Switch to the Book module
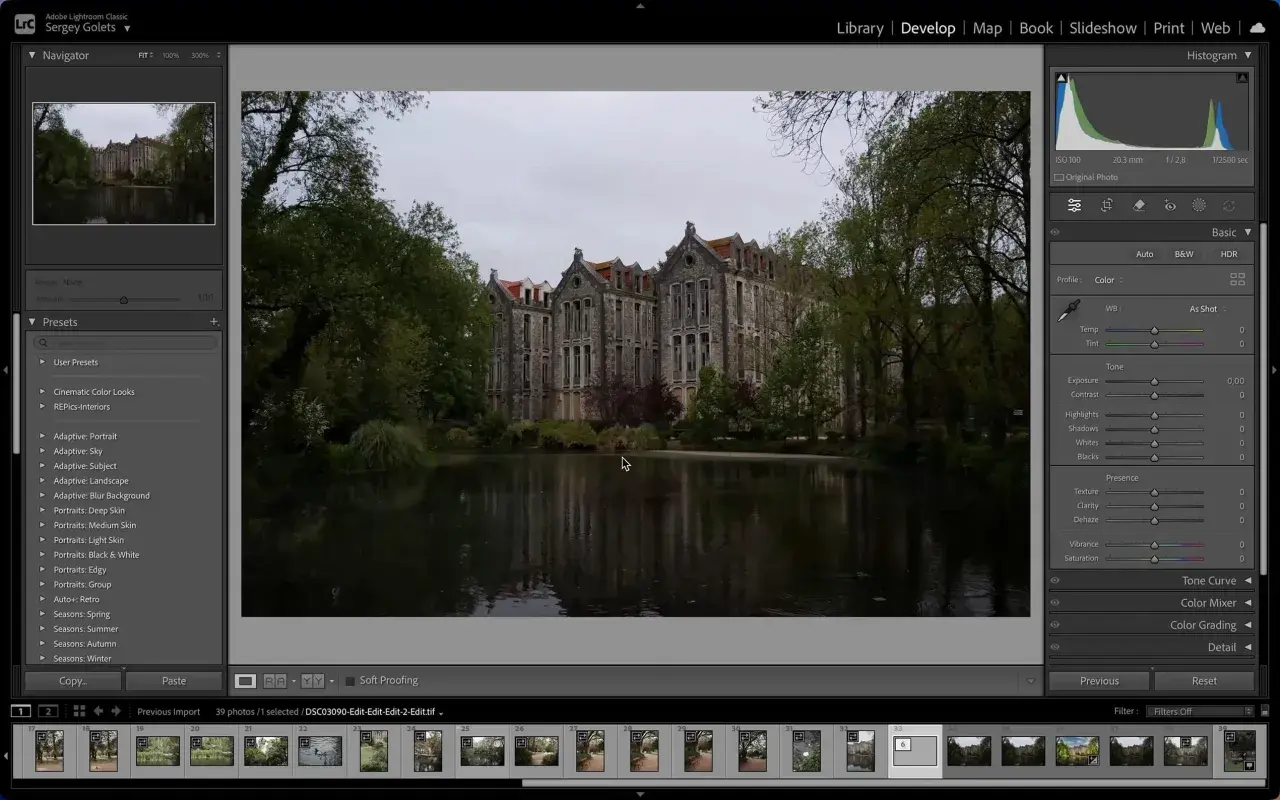1280x800 pixels. click(x=1036, y=28)
